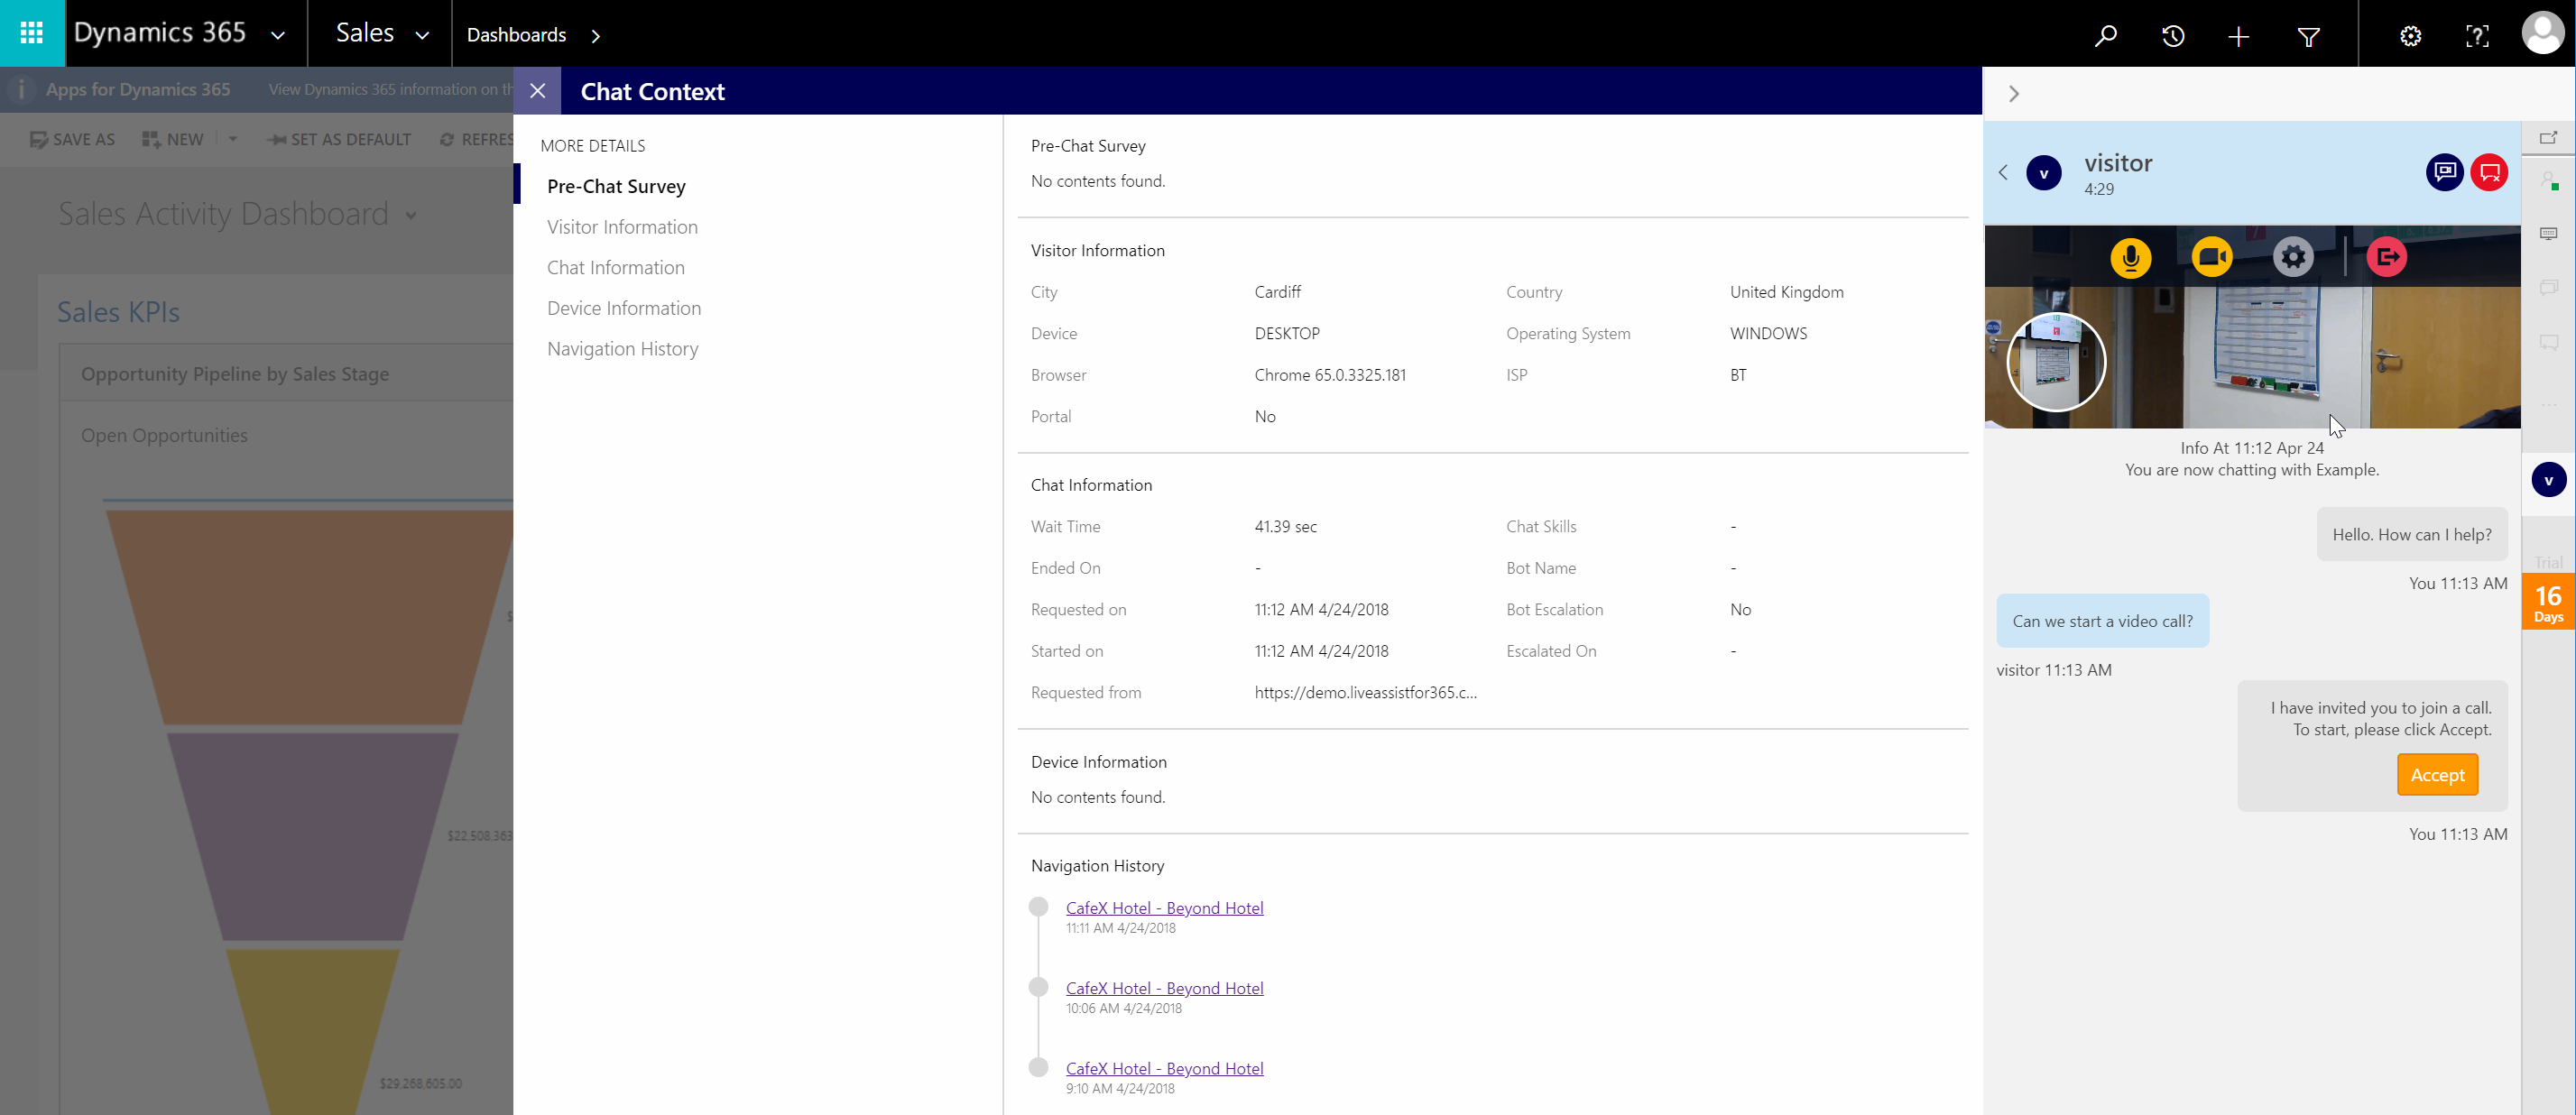View recently used items via the history icon

pyautogui.click(x=2172, y=35)
